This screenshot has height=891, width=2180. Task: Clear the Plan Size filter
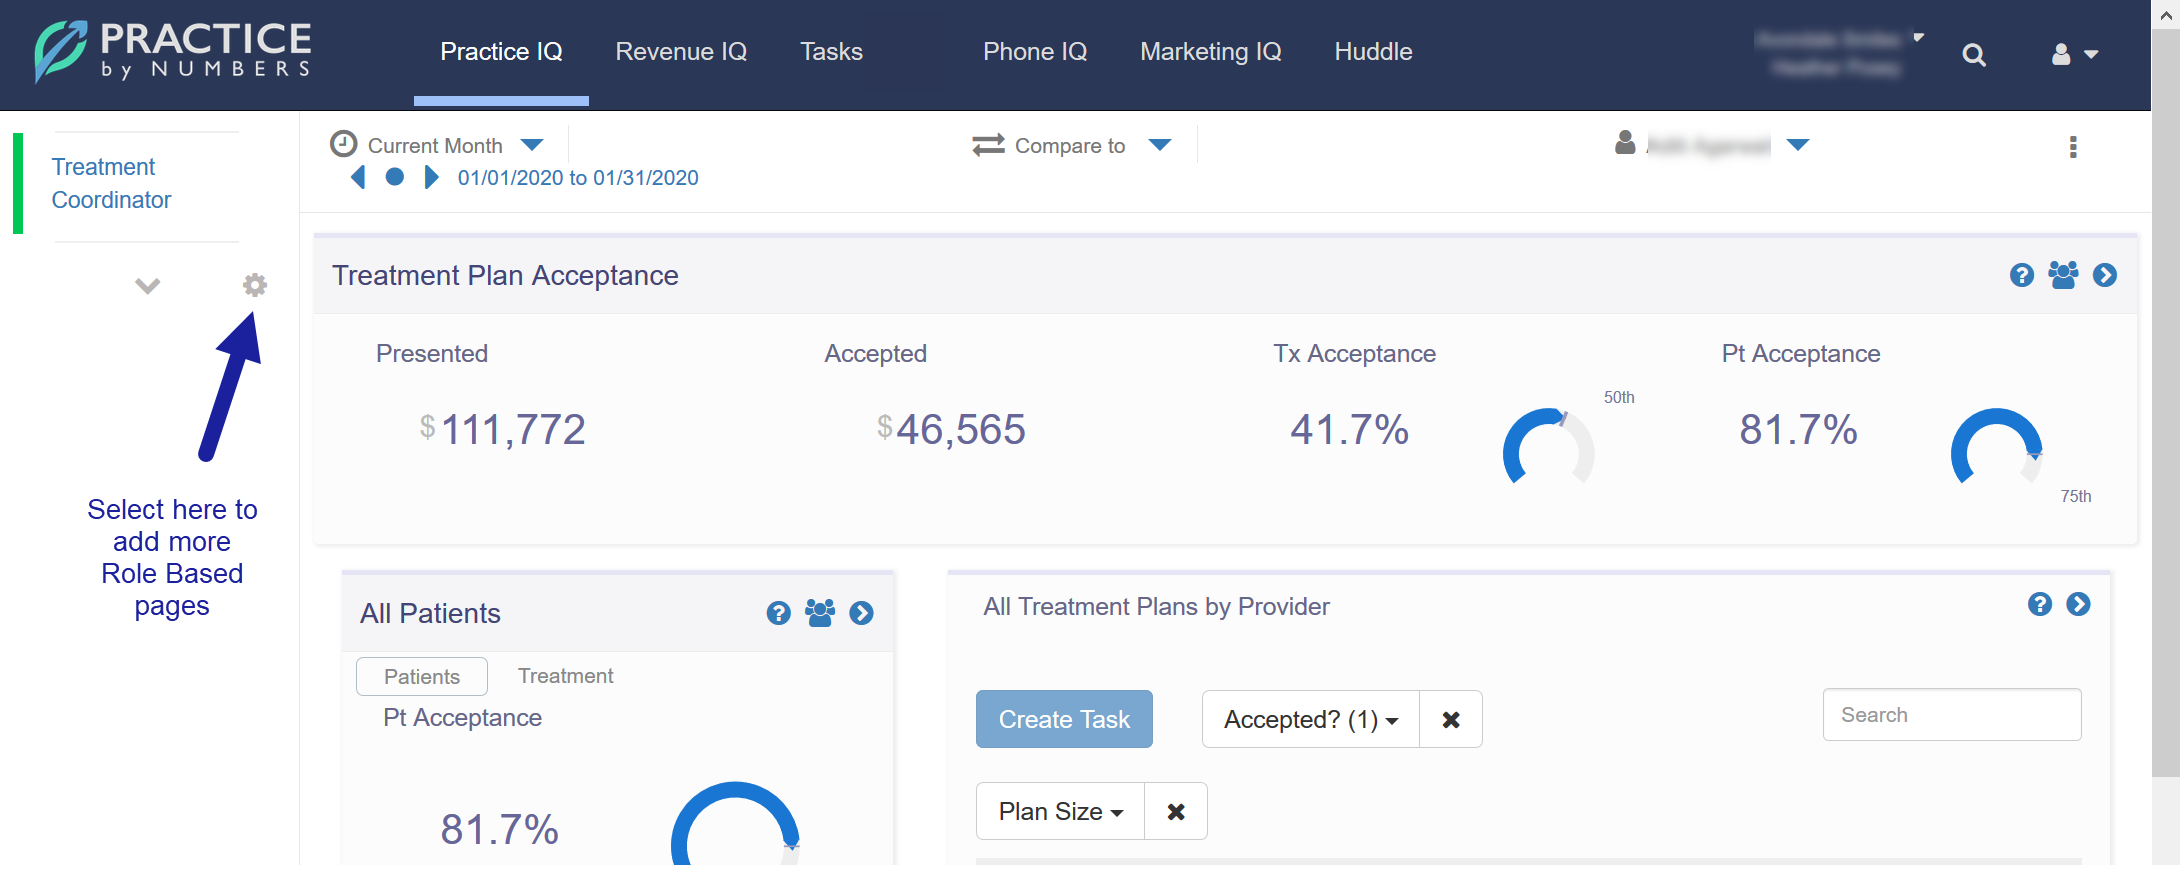click(1176, 811)
